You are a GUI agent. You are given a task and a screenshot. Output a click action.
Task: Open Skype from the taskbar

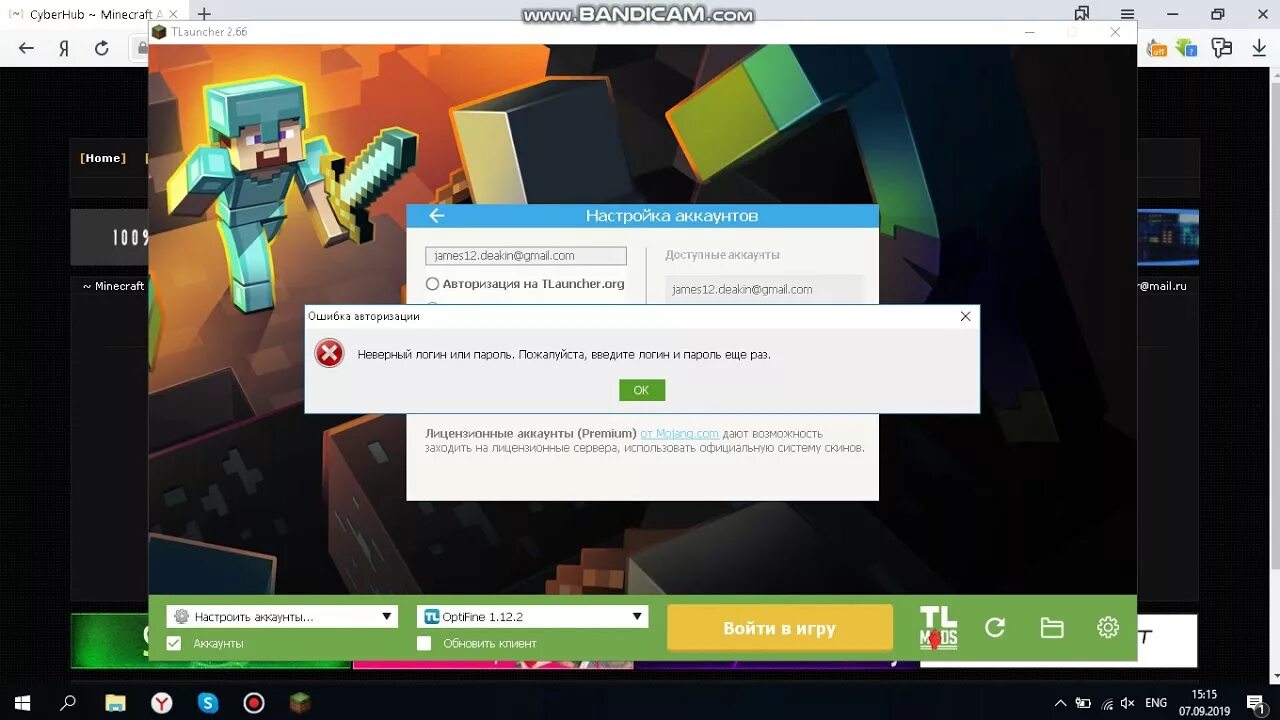[207, 703]
